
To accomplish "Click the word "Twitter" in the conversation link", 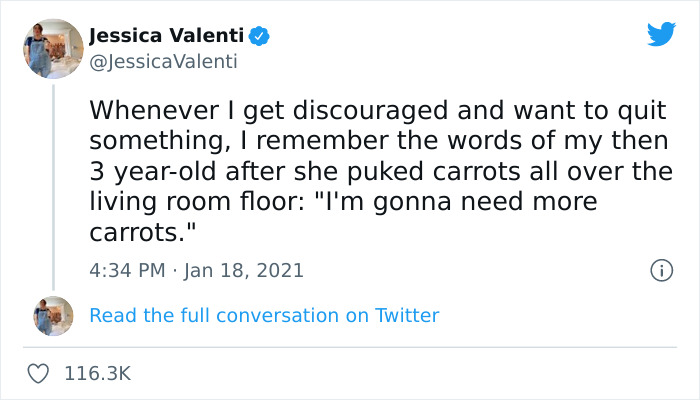I will click(x=406, y=315).
